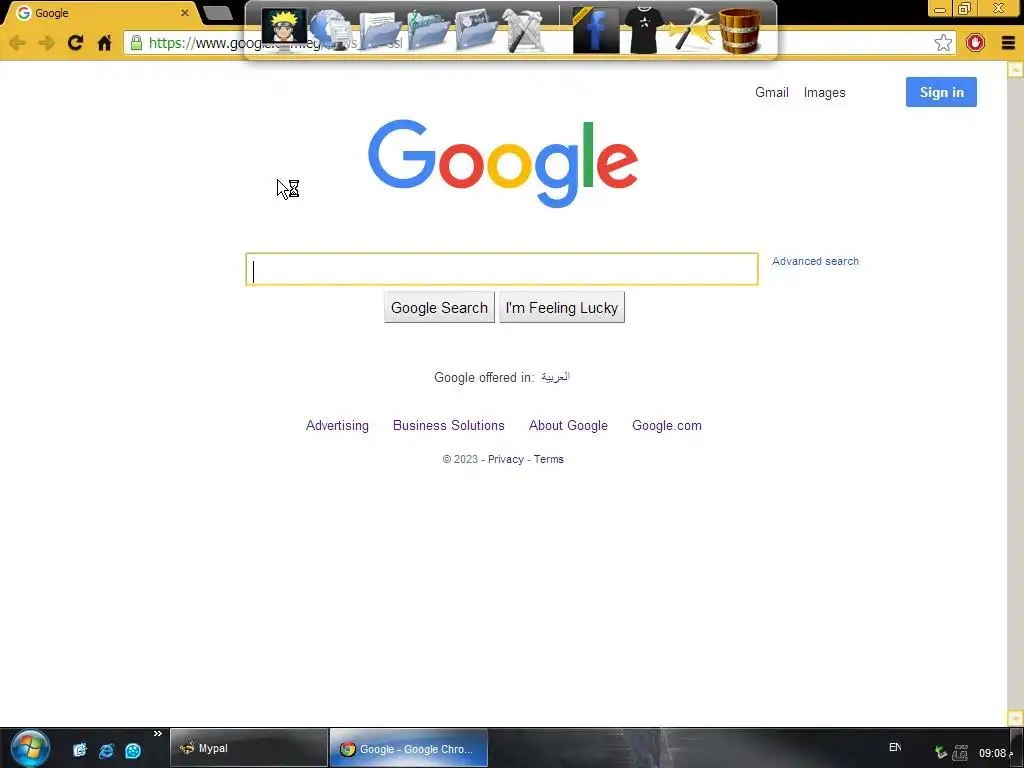Click the scrollbar down arrow

[1016, 718]
